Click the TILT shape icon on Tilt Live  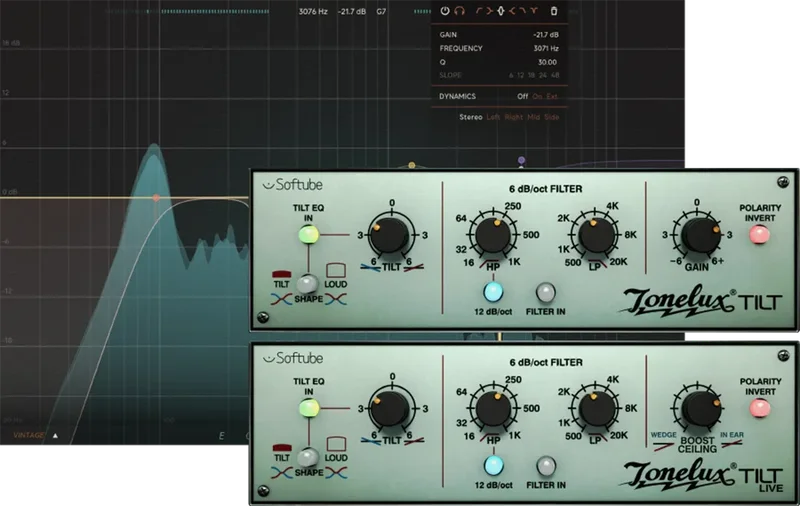click(282, 448)
